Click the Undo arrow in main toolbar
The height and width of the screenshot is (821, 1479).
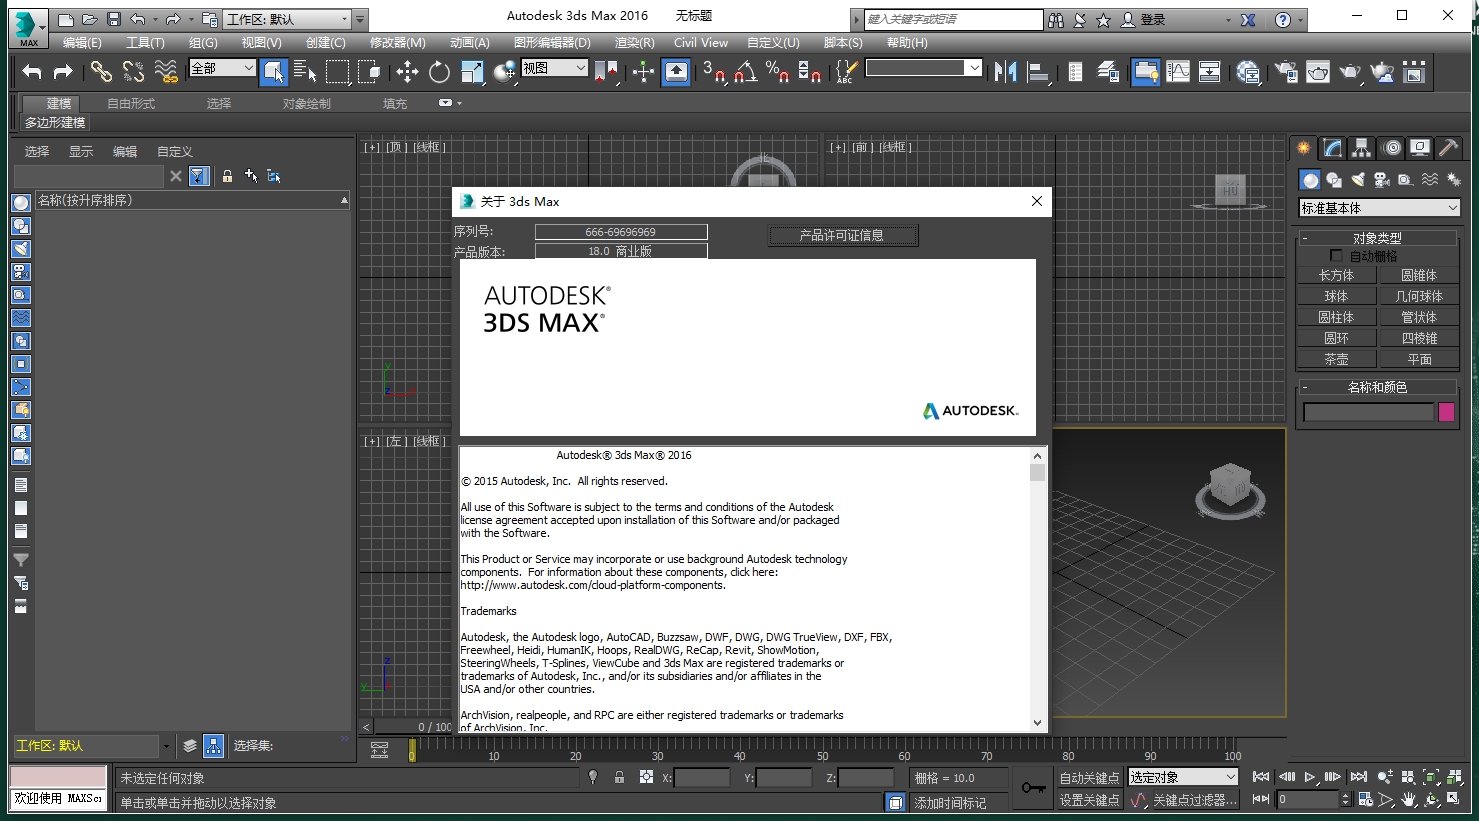click(32, 71)
